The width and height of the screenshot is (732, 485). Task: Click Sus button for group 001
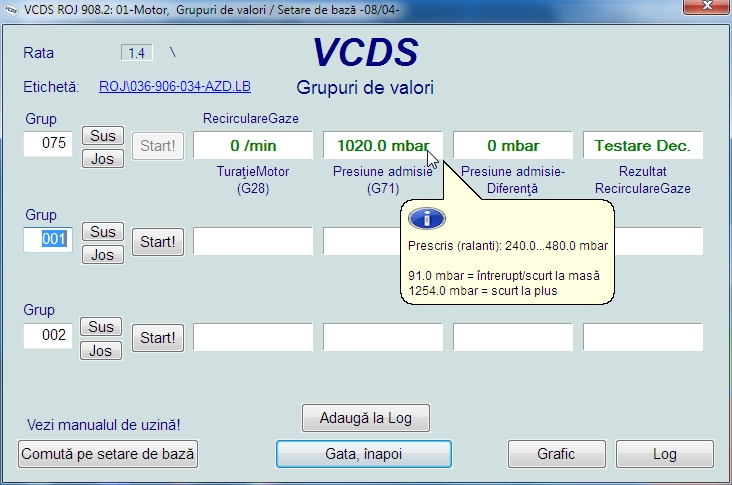tap(103, 232)
